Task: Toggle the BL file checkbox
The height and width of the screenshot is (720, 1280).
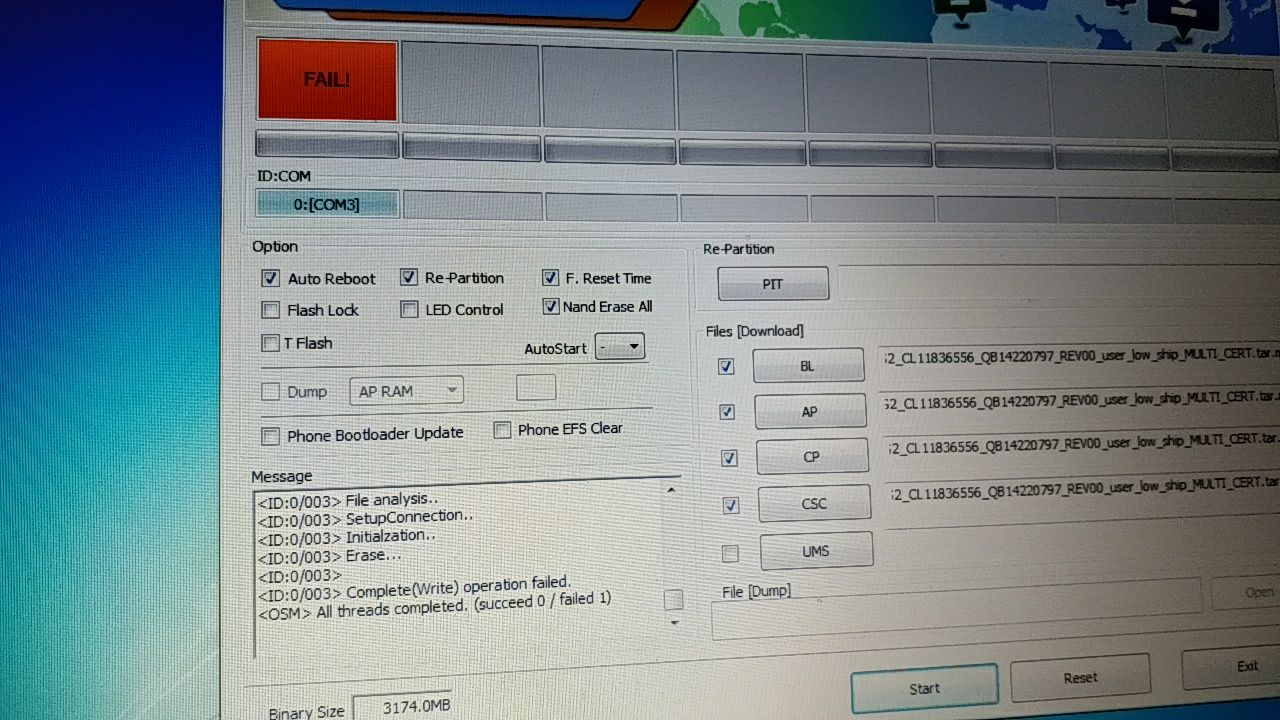Action: point(727,367)
